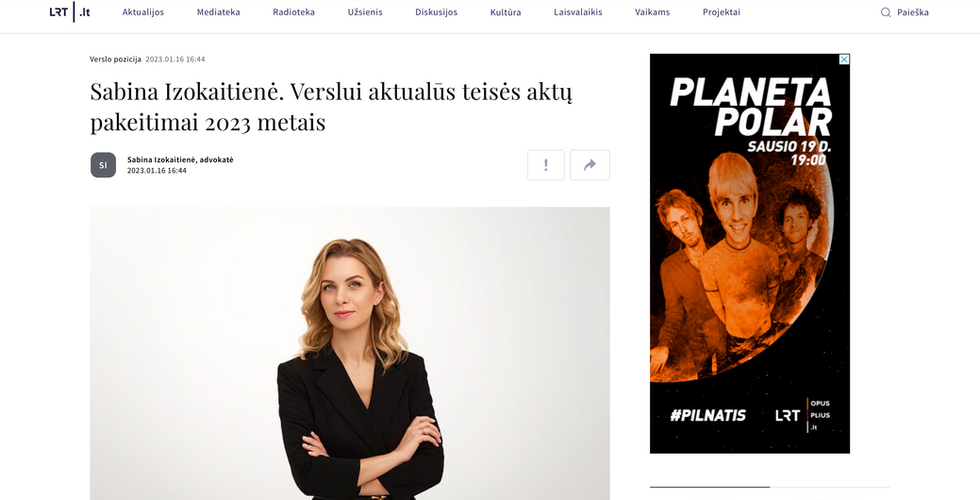Click the share arrow button
Screen dimensions: 980x500
click(589, 165)
